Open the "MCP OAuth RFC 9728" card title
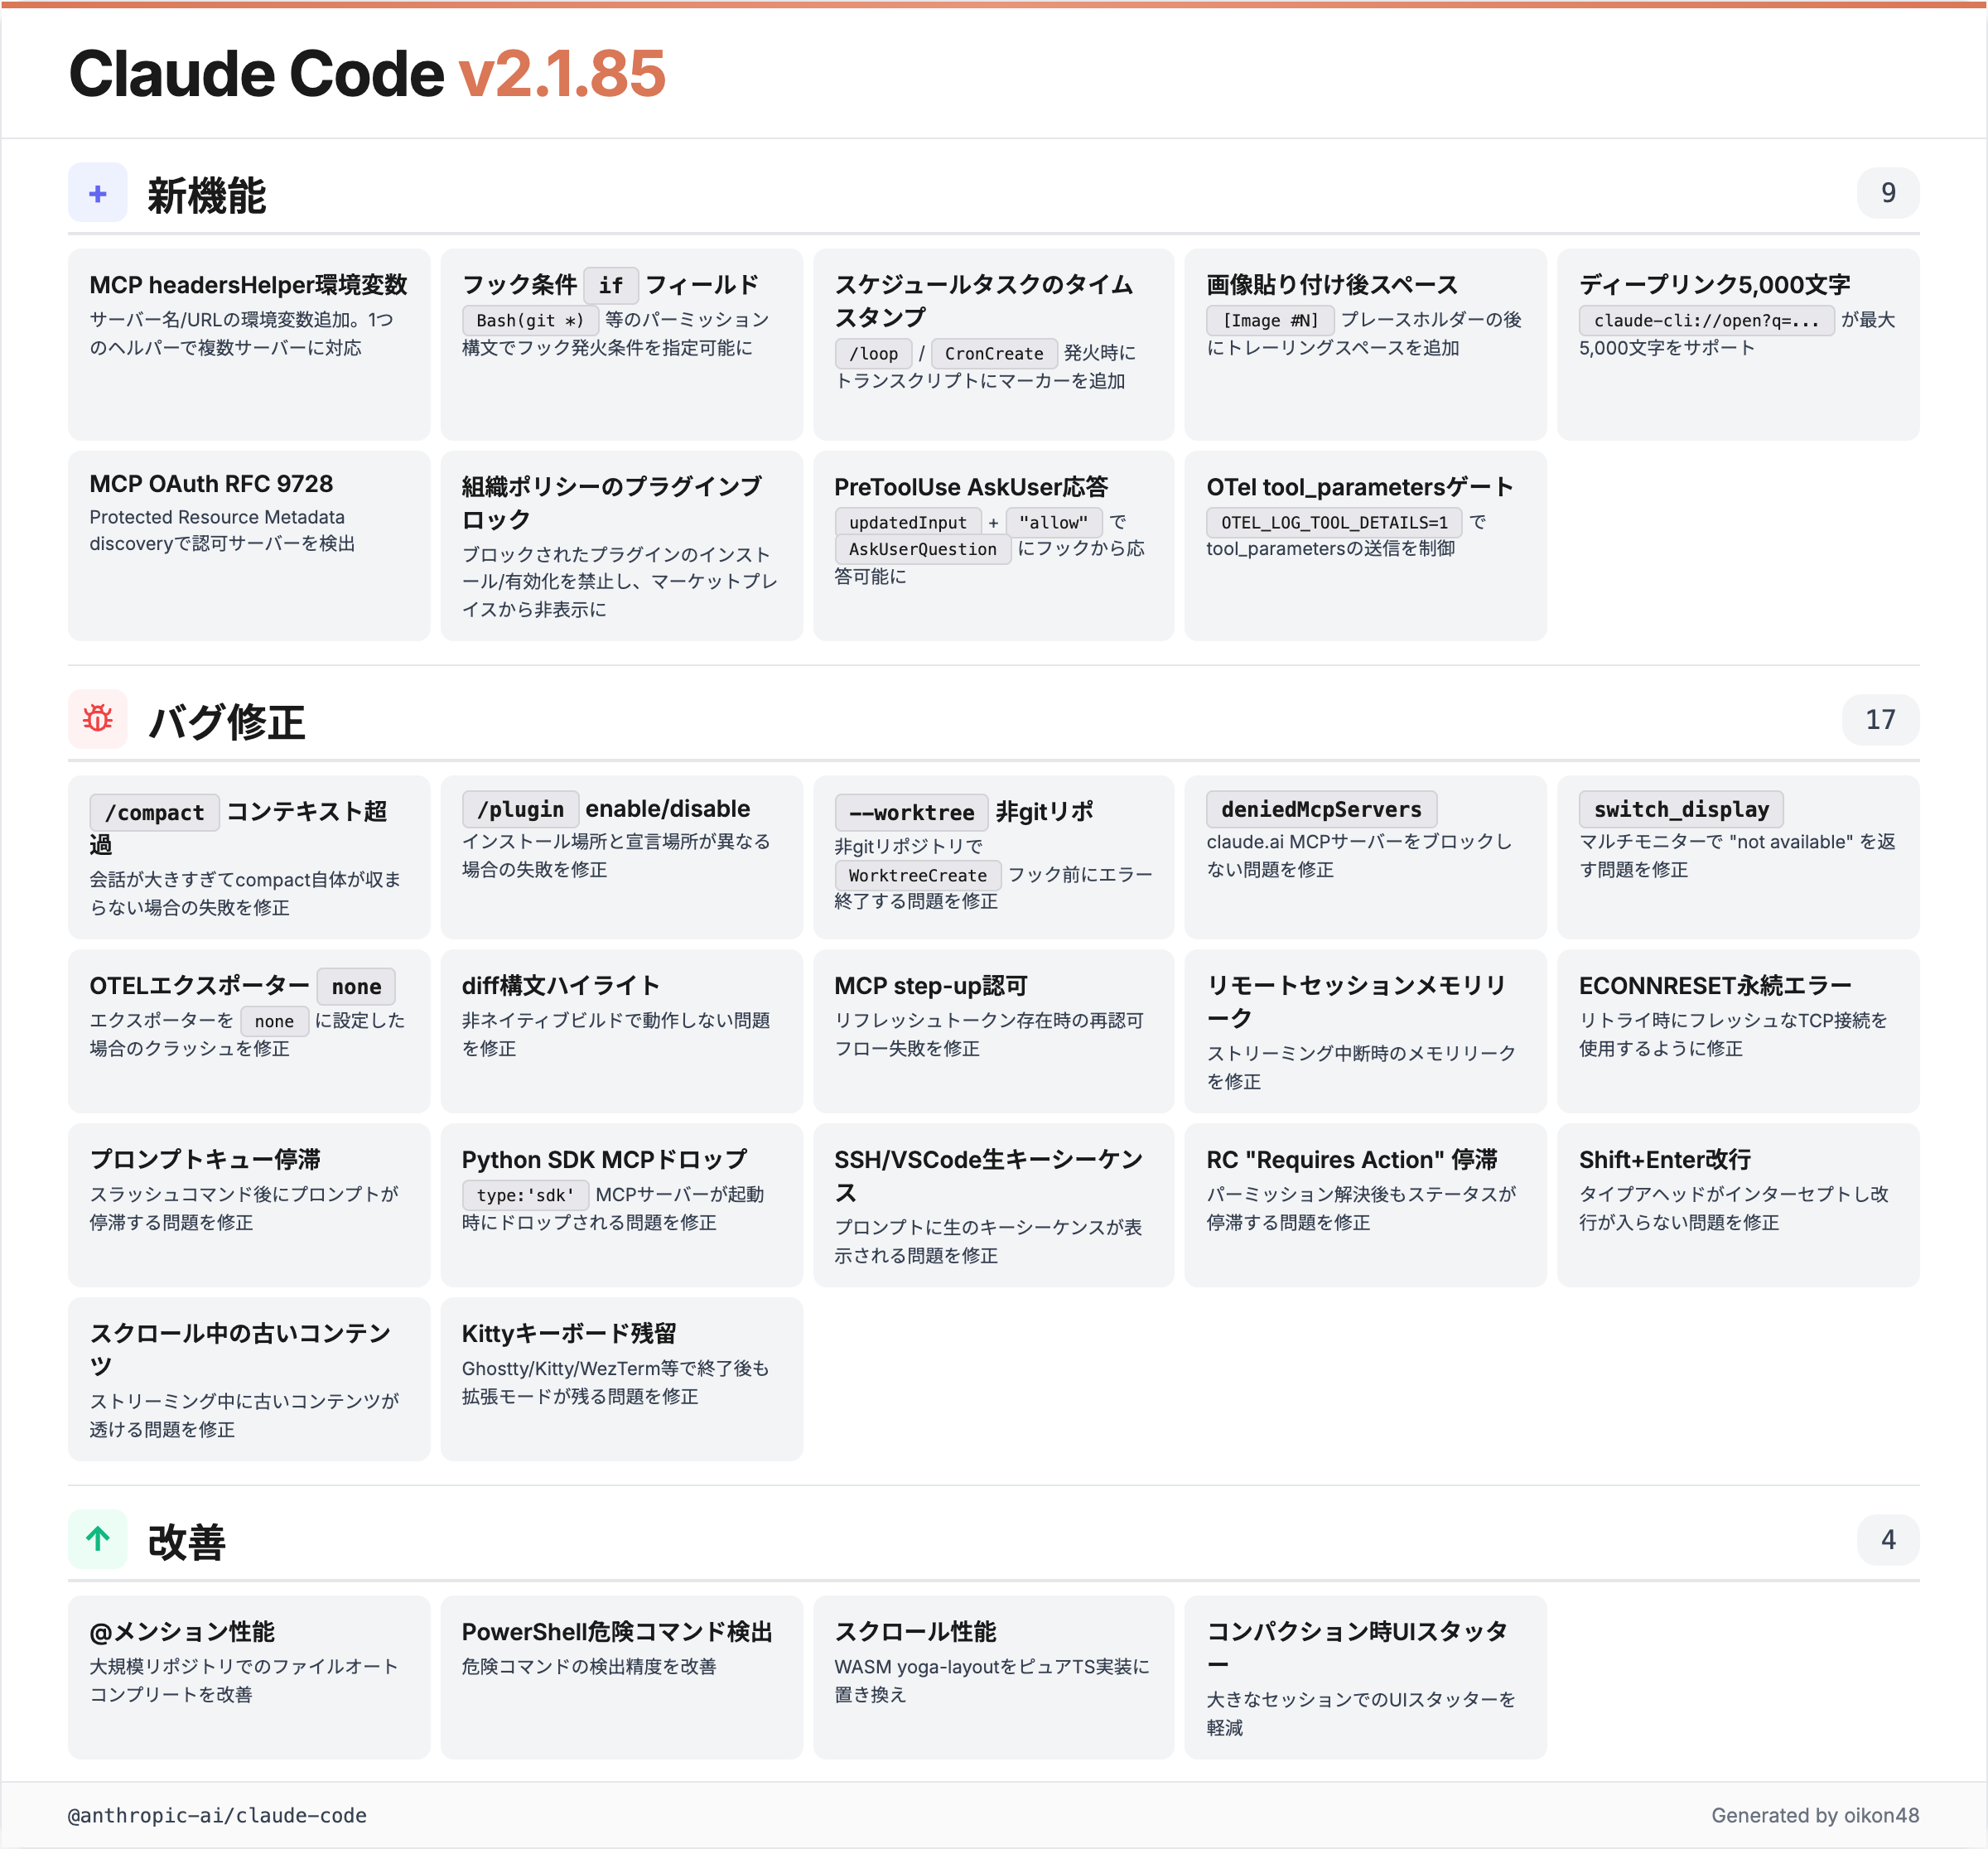 point(211,484)
